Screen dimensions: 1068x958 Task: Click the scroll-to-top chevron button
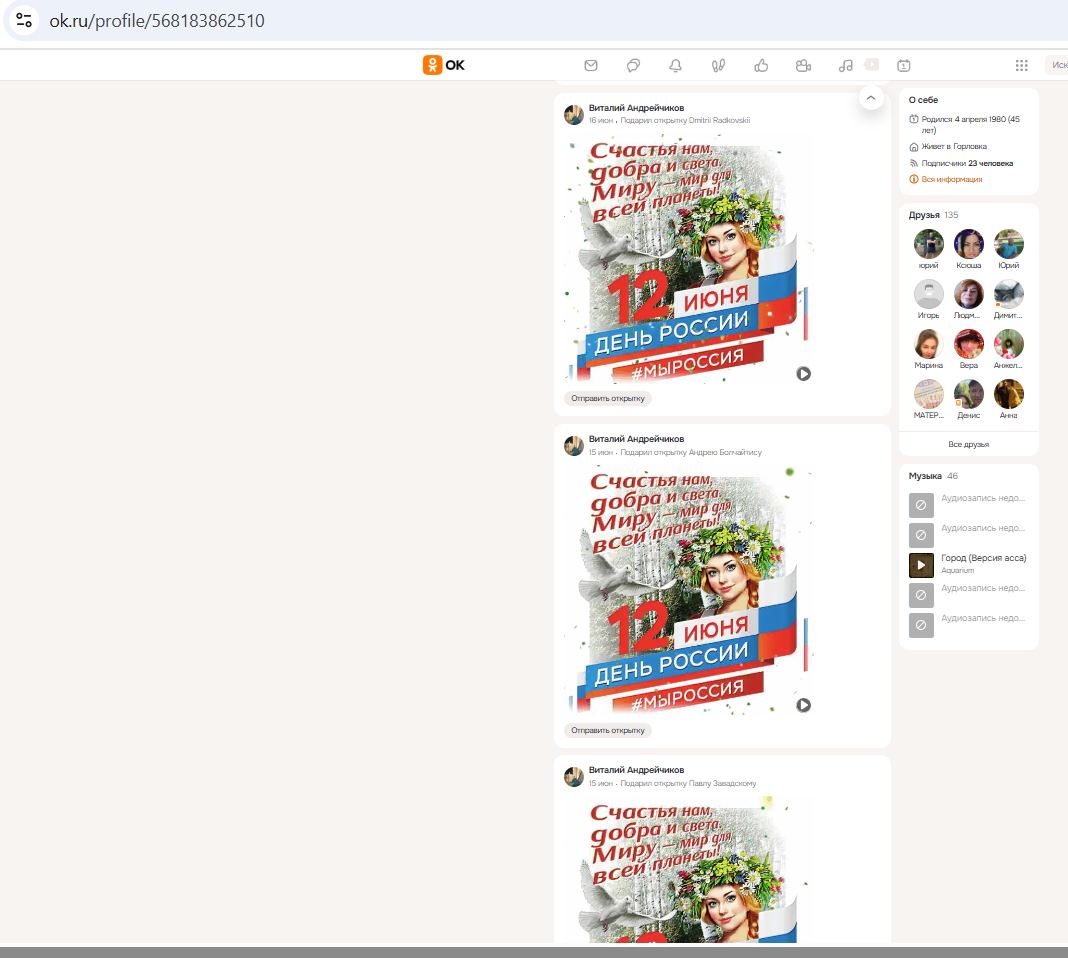[x=870, y=98]
